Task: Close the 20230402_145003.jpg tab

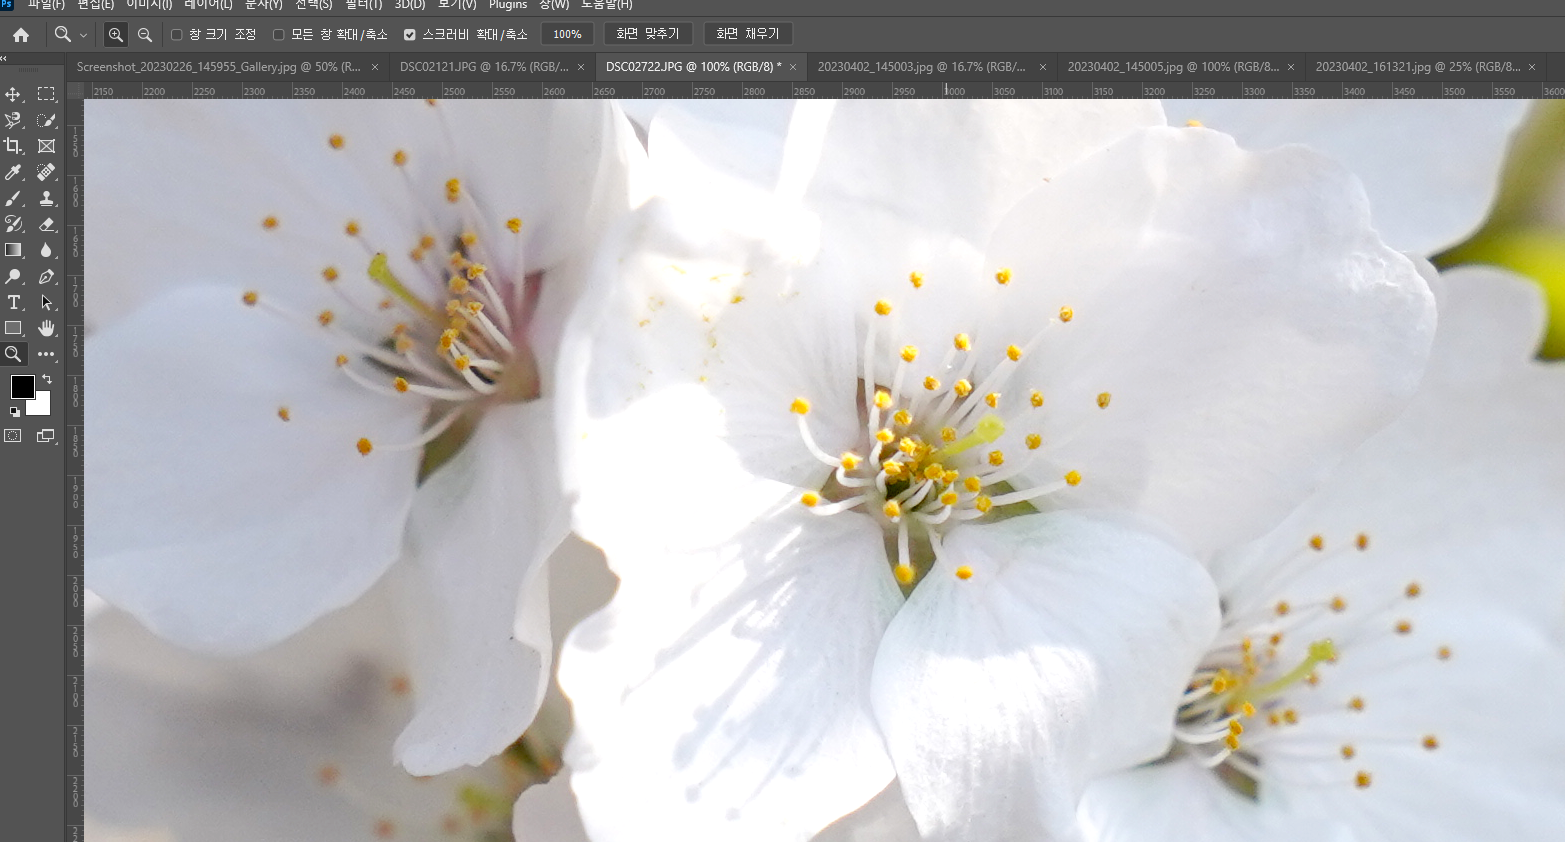Action: pyautogui.click(x=1043, y=67)
